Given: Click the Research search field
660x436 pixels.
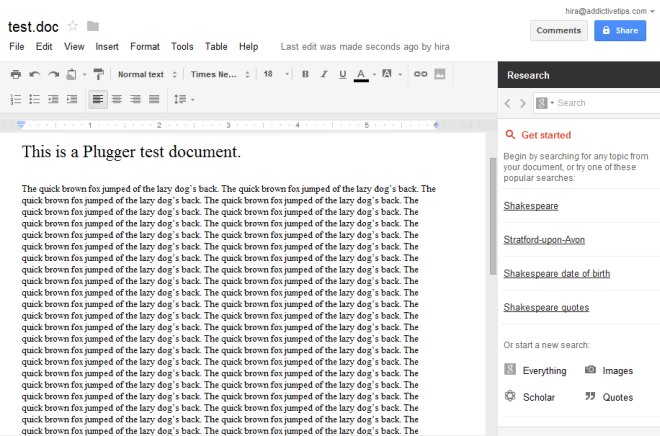Looking at the screenshot, I should point(608,103).
